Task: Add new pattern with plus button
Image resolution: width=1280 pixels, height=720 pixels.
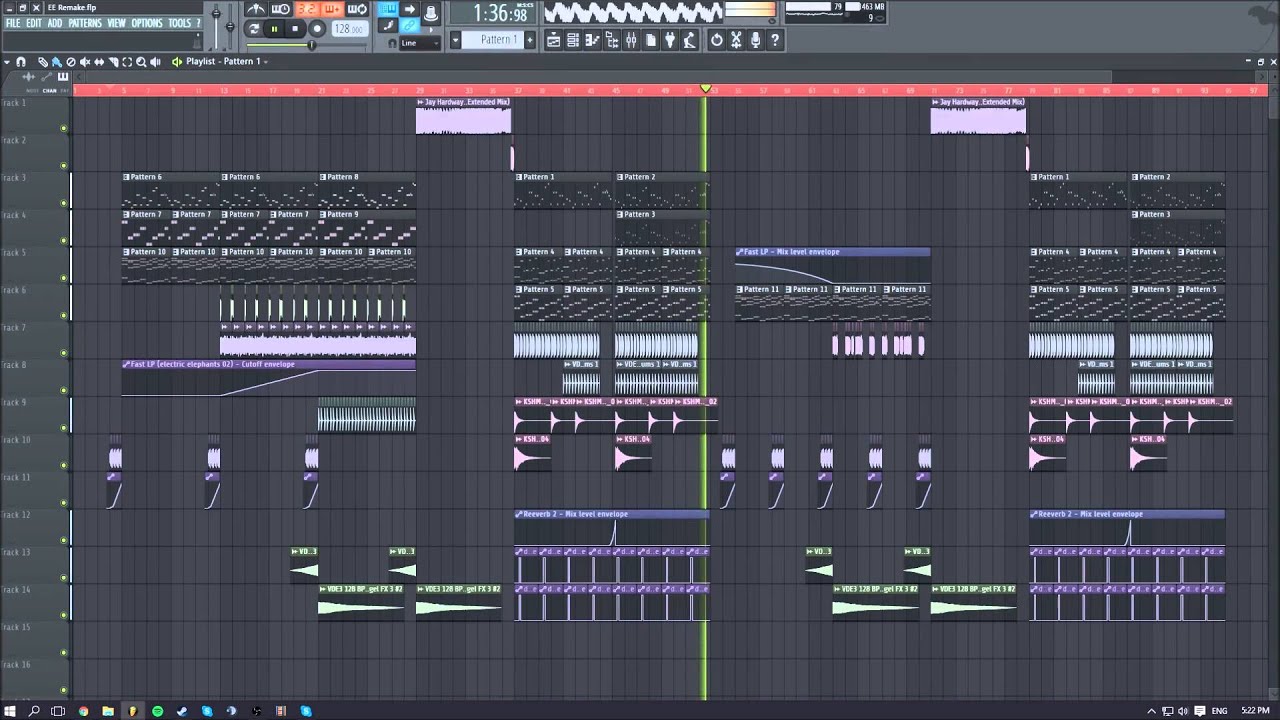Action: tap(529, 40)
